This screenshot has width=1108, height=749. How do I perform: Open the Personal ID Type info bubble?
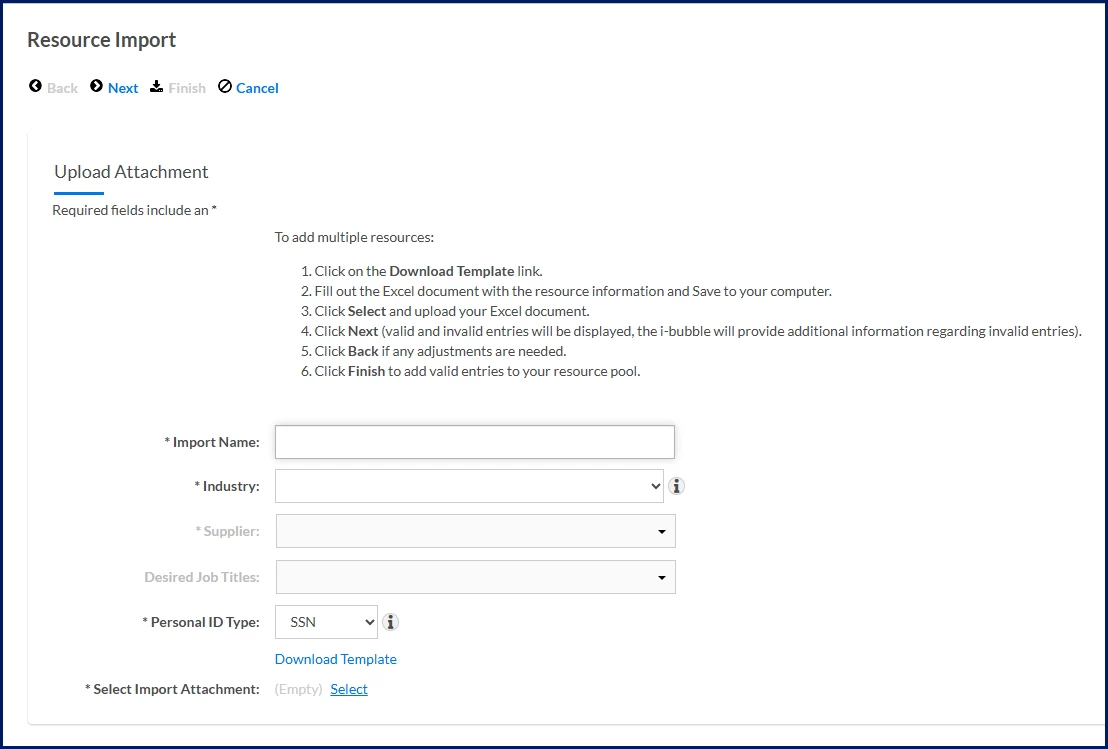[x=390, y=622]
